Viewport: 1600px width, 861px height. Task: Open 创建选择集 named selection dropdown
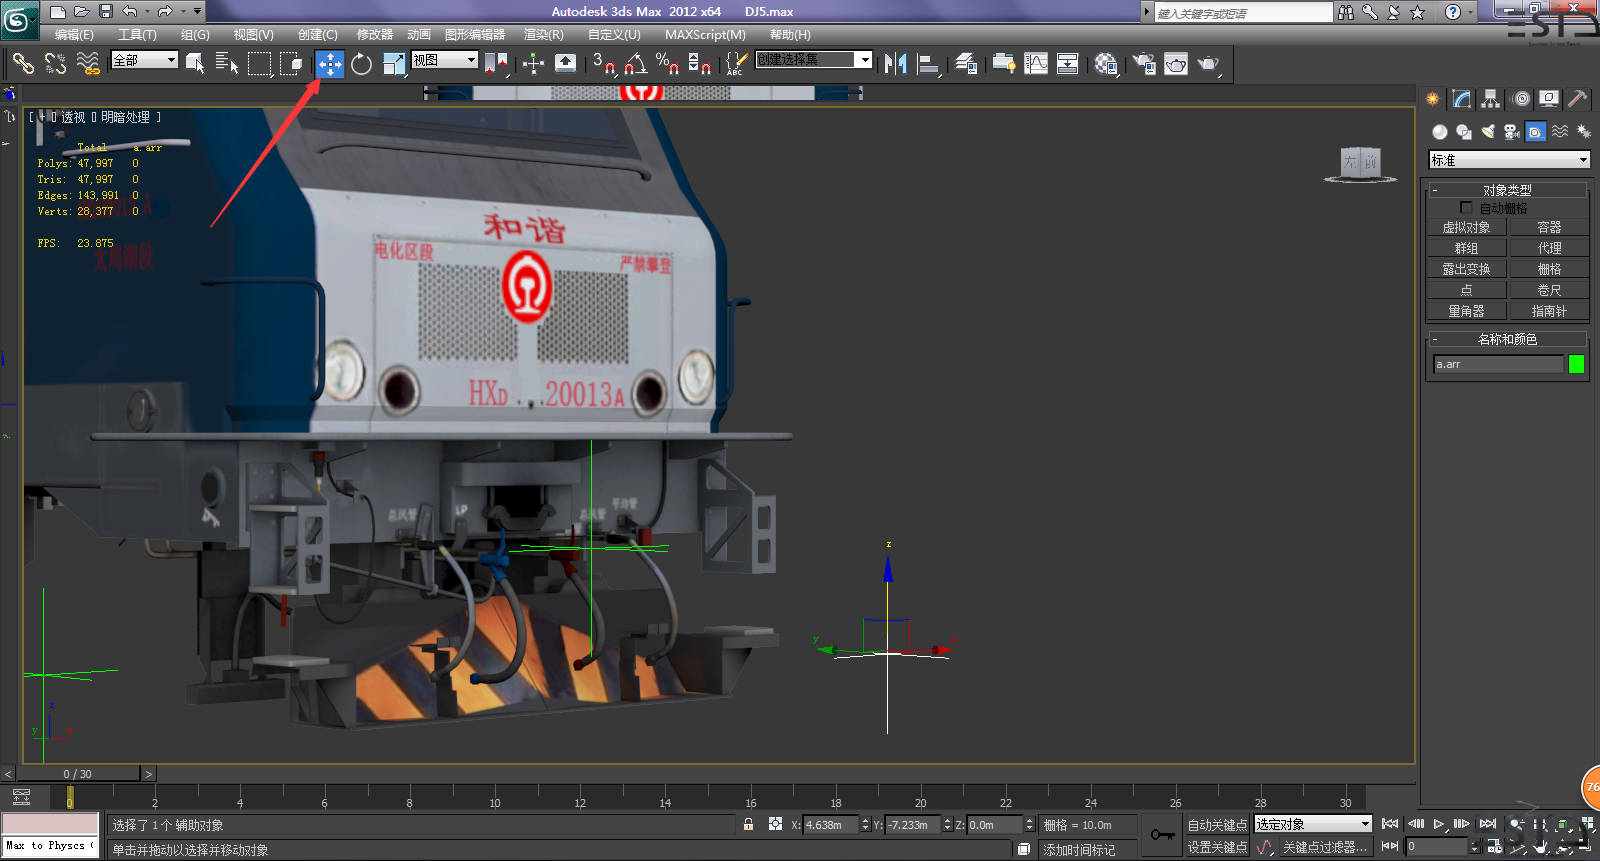coord(813,60)
